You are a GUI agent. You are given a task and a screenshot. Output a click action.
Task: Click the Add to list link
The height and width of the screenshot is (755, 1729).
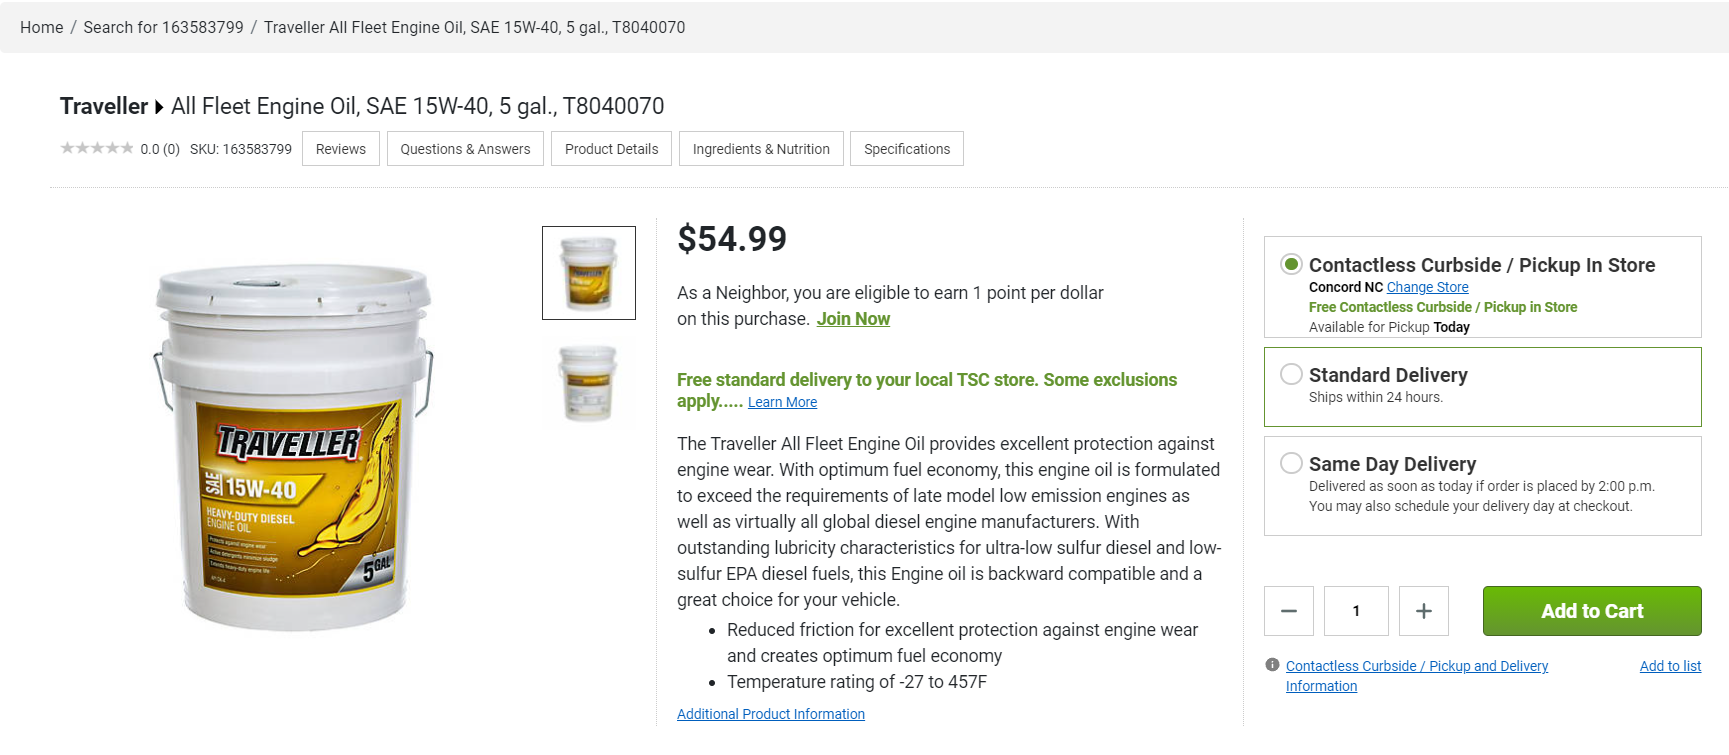pyautogui.click(x=1670, y=665)
